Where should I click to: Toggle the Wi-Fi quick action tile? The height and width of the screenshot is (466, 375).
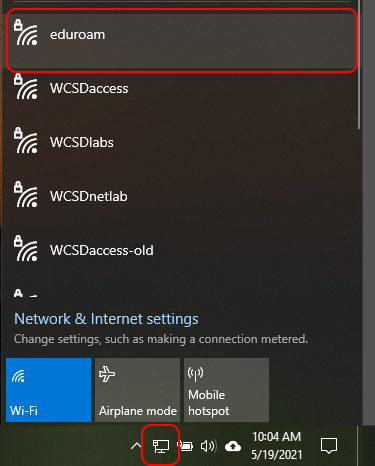pyautogui.click(x=49, y=390)
